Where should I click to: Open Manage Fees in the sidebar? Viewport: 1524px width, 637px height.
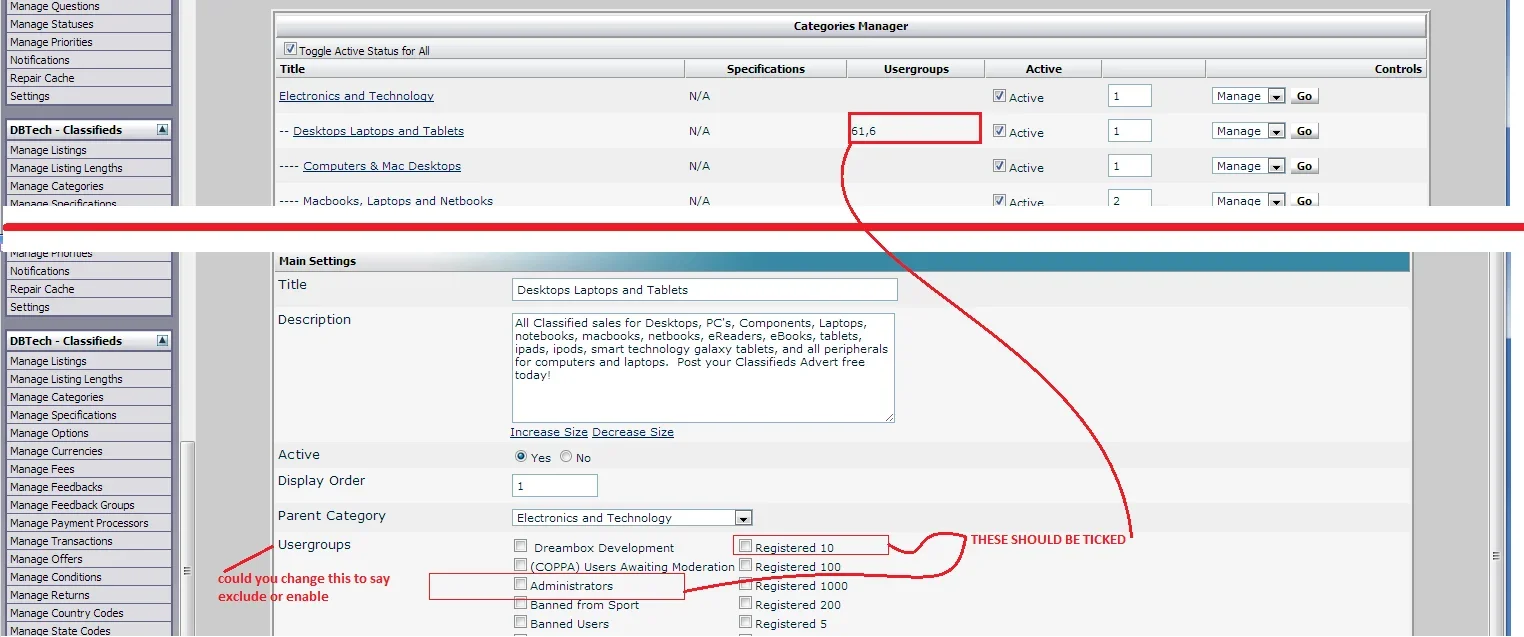click(x=42, y=469)
